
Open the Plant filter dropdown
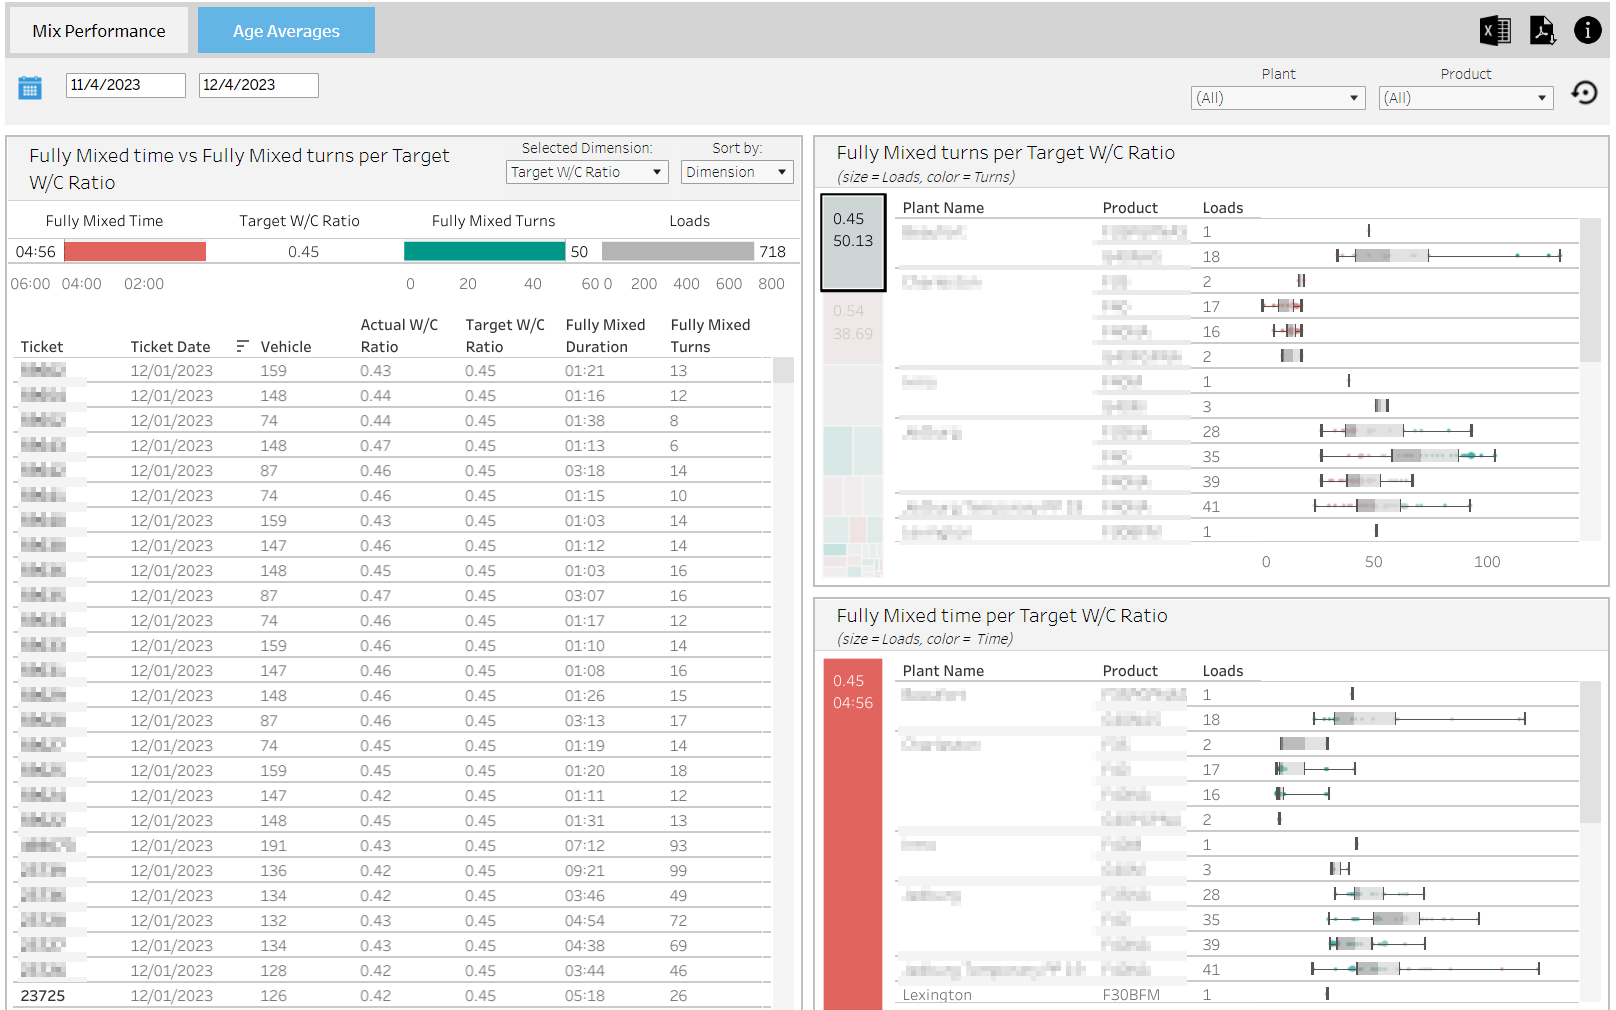tap(1277, 98)
